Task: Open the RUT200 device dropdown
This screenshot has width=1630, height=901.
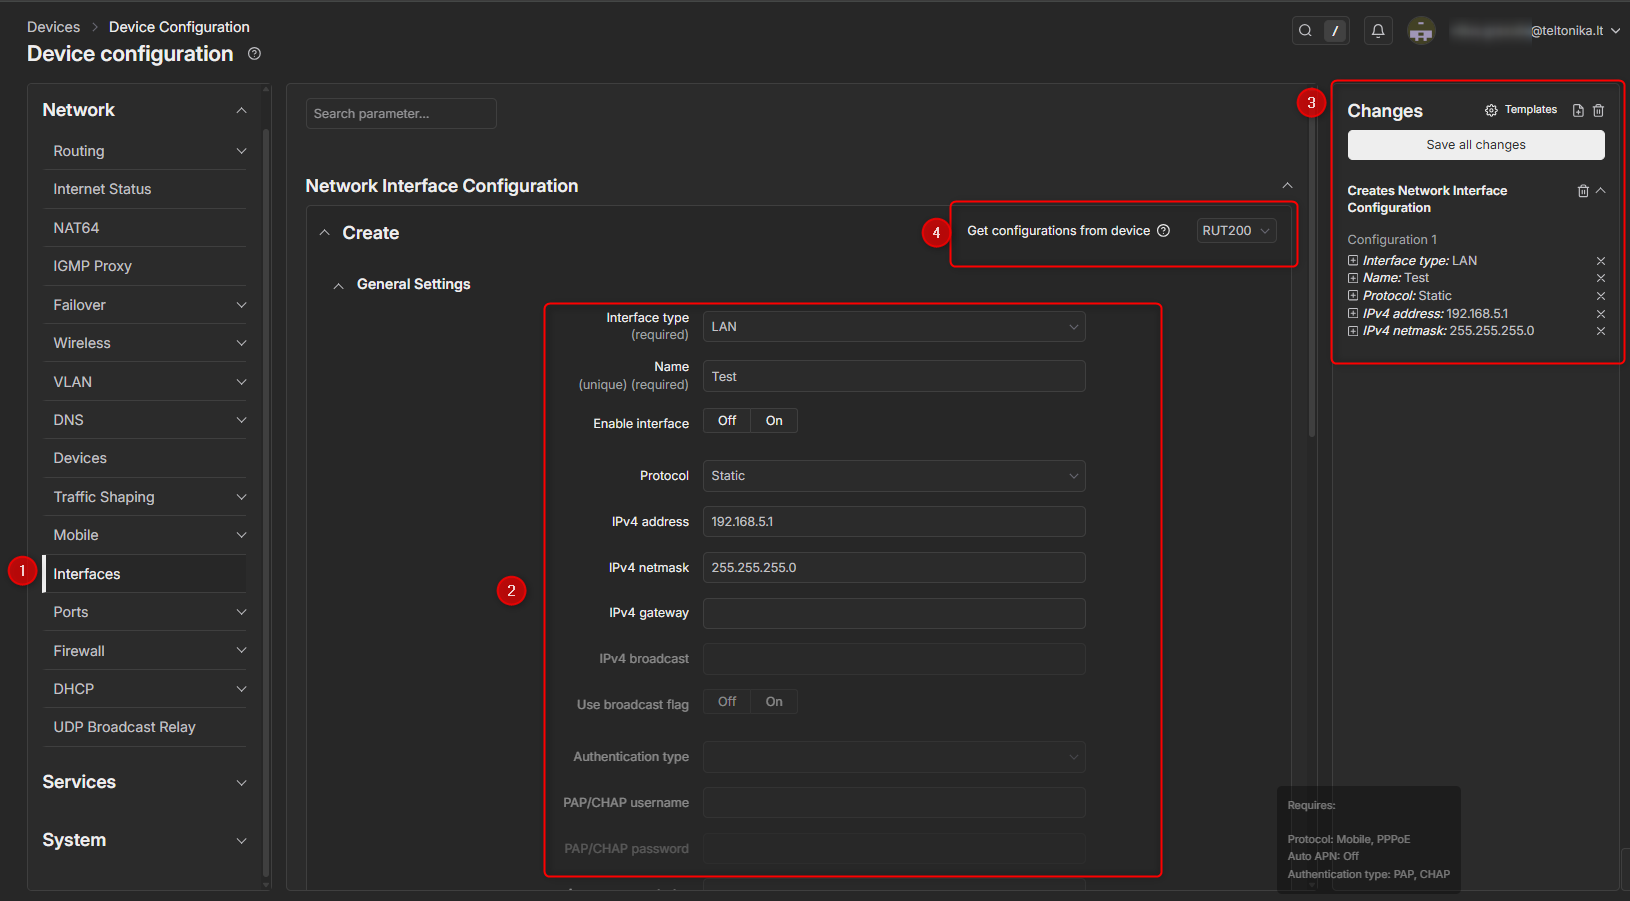Action: pyautogui.click(x=1236, y=231)
